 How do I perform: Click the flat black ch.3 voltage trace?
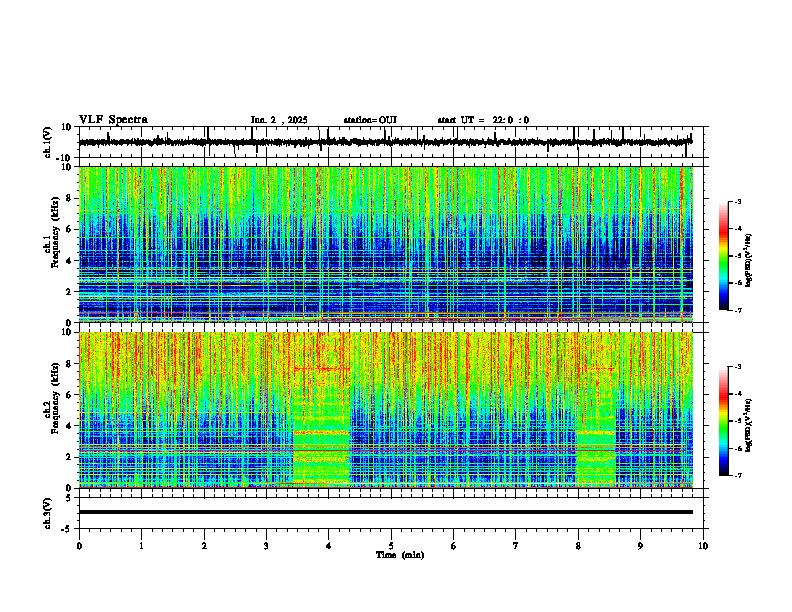pyautogui.click(x=385, y=512)
